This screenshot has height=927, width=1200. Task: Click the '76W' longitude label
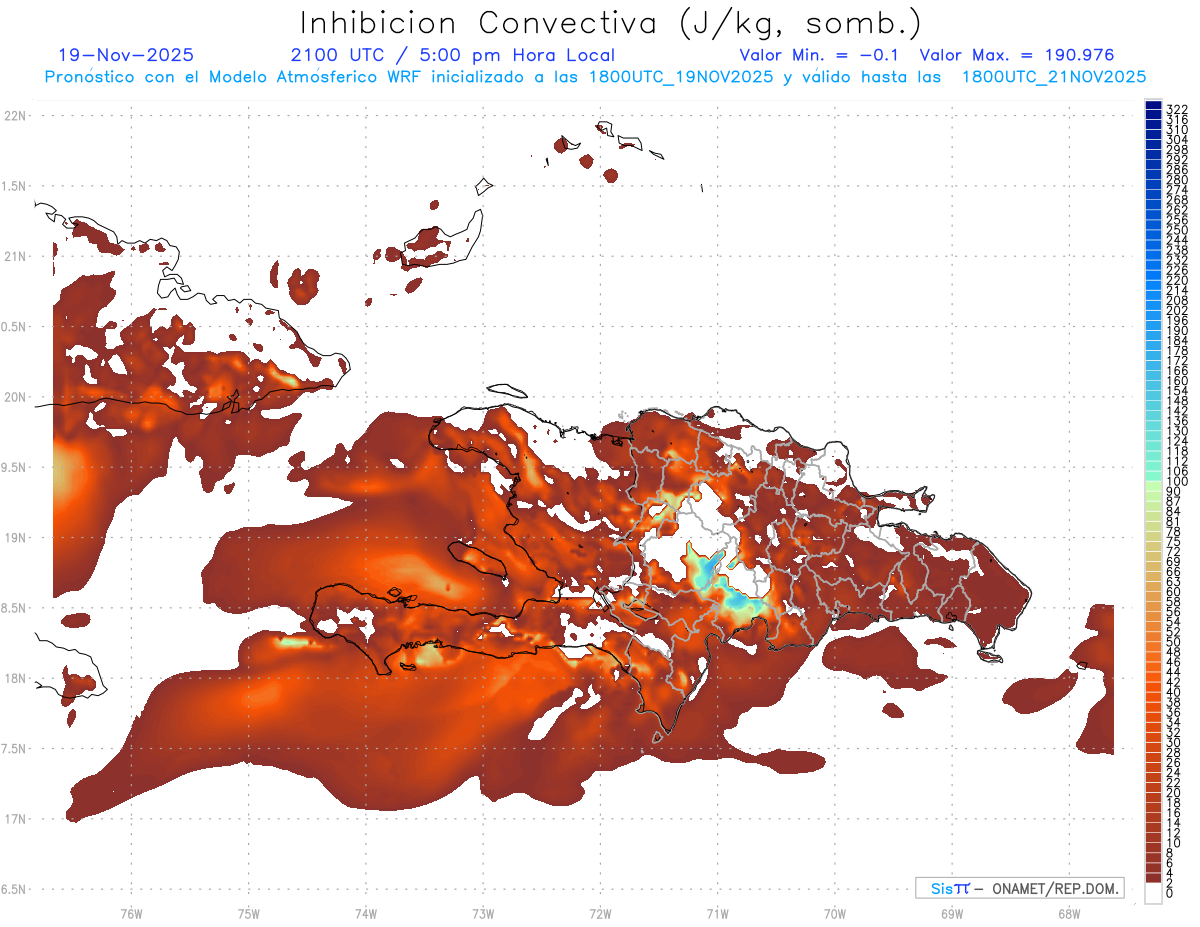tap(131, 914)
